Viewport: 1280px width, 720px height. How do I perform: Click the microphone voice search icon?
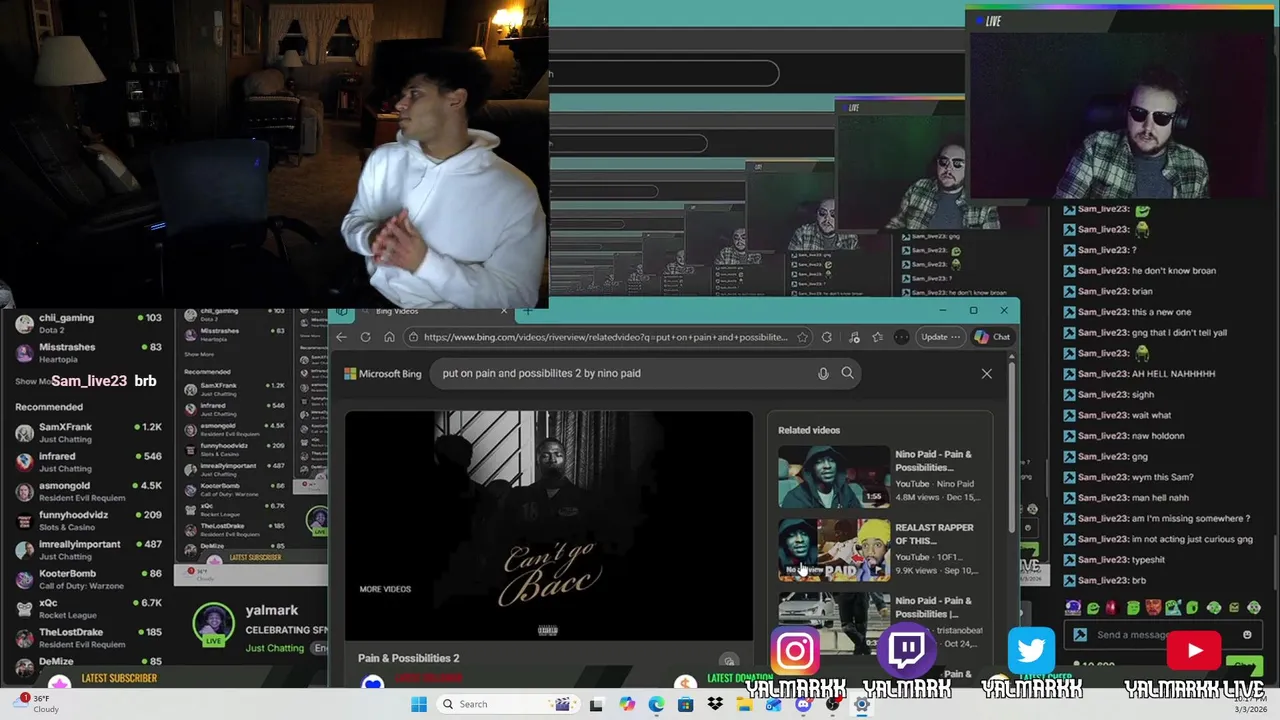[x=823, y=373]
